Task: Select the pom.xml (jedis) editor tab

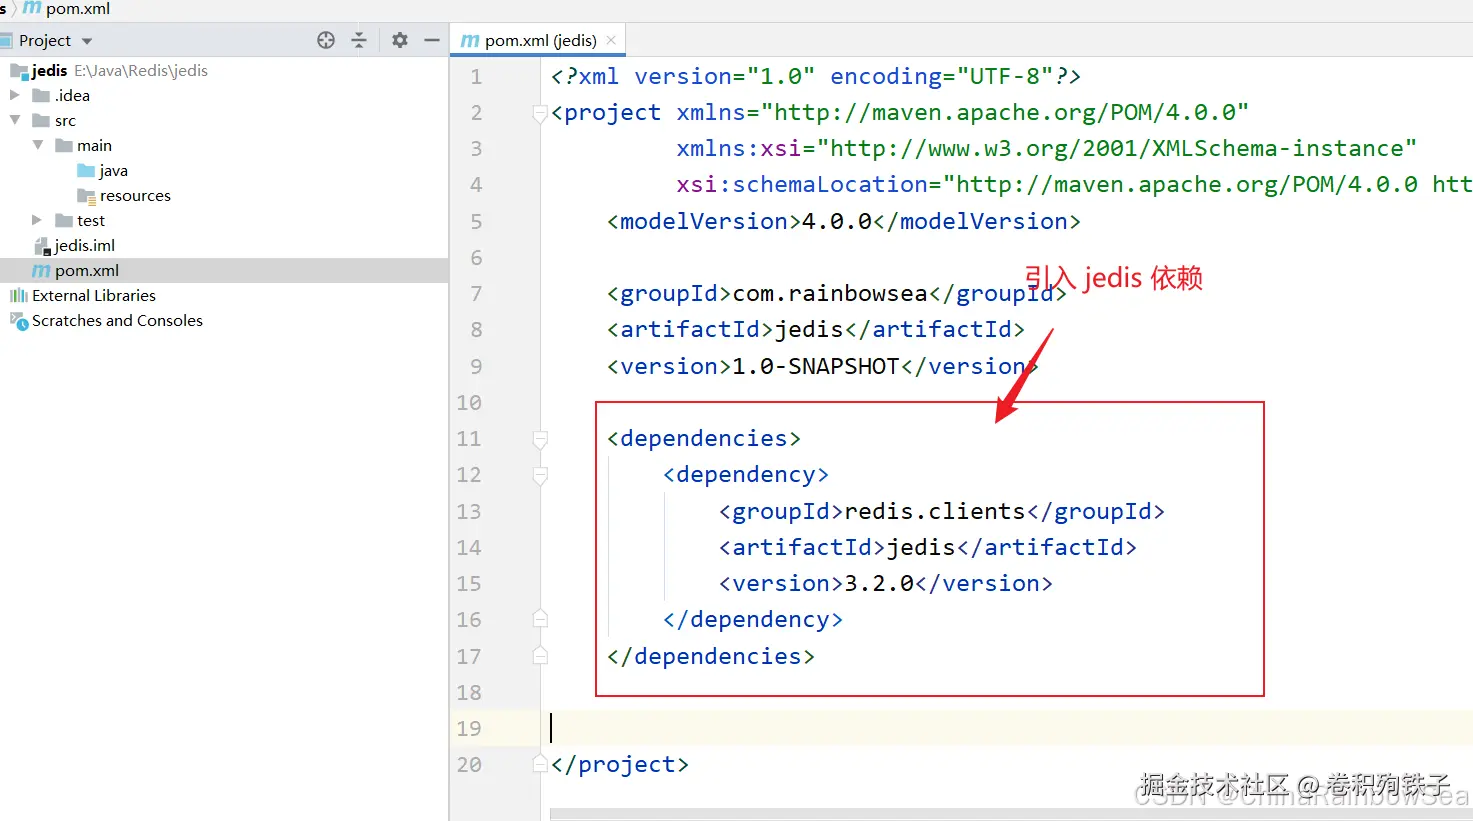Action: [538, 40]
